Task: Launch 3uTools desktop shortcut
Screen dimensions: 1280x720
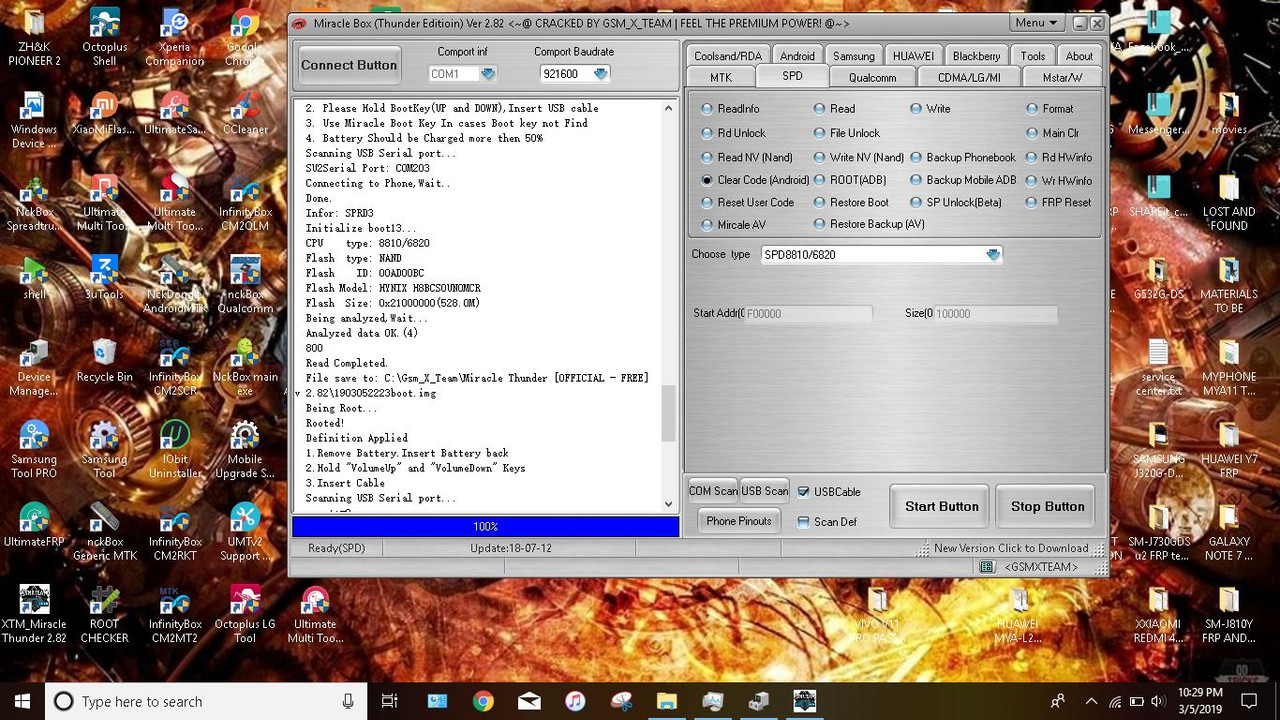Action: click(104, 279)
